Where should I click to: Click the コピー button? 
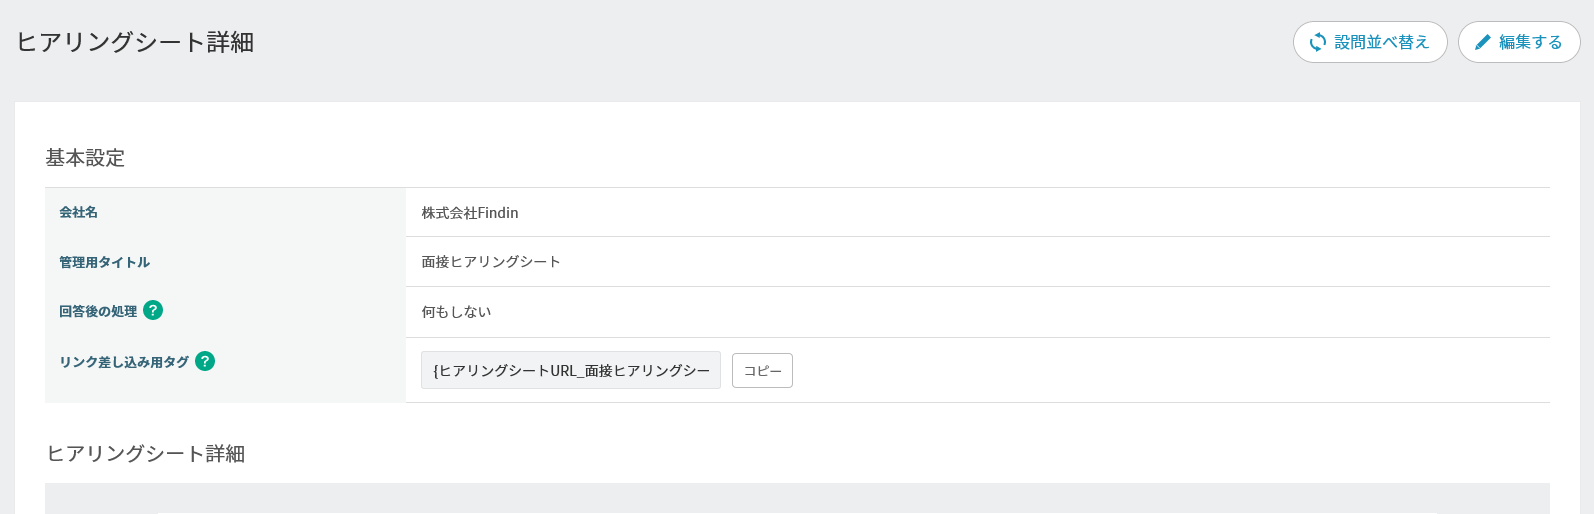point(762,370)
